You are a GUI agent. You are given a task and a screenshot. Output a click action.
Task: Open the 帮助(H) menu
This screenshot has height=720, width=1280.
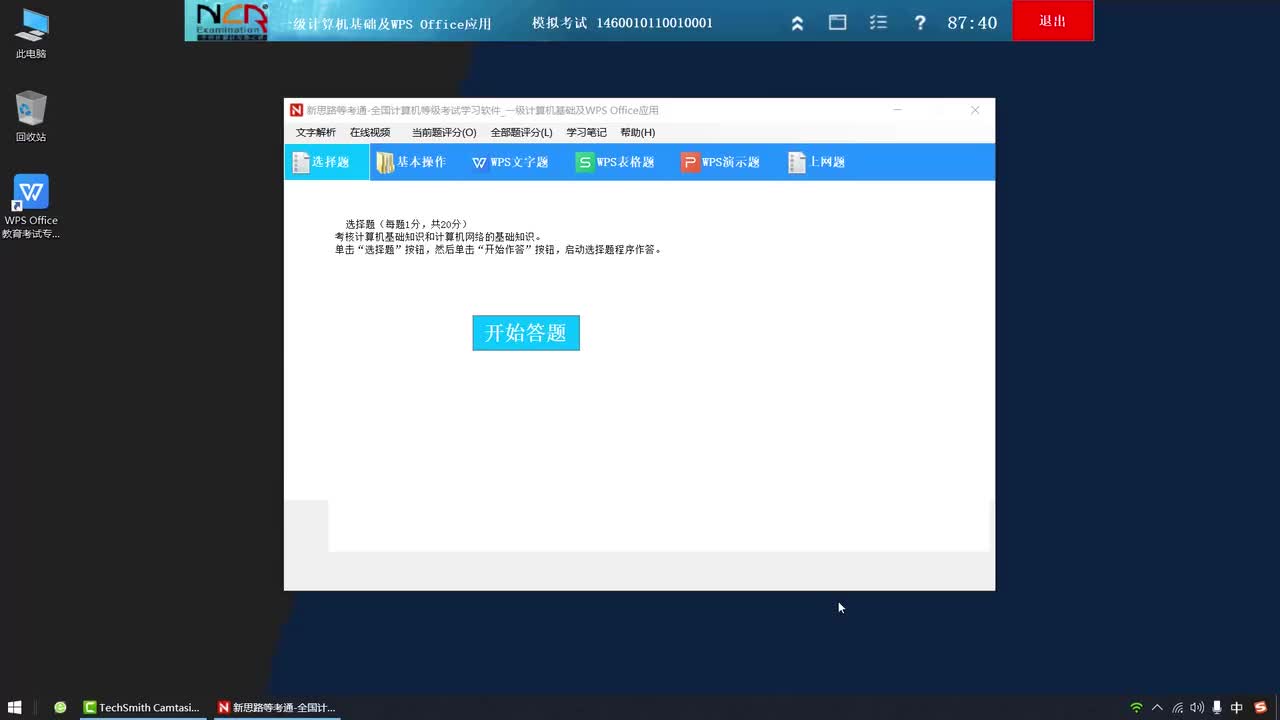coord(638,132)
